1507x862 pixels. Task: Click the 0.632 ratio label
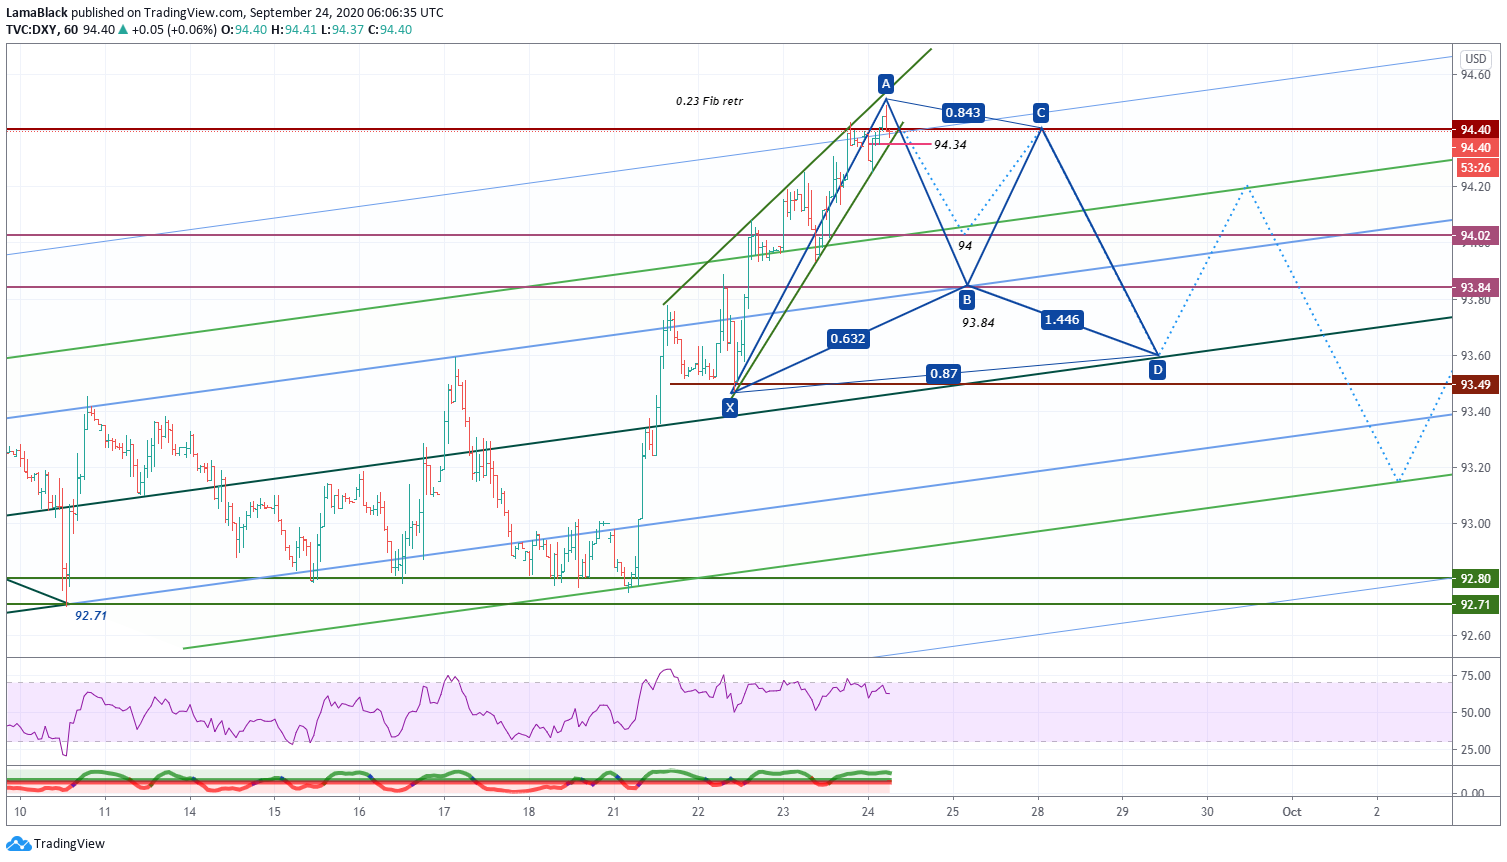848,339
